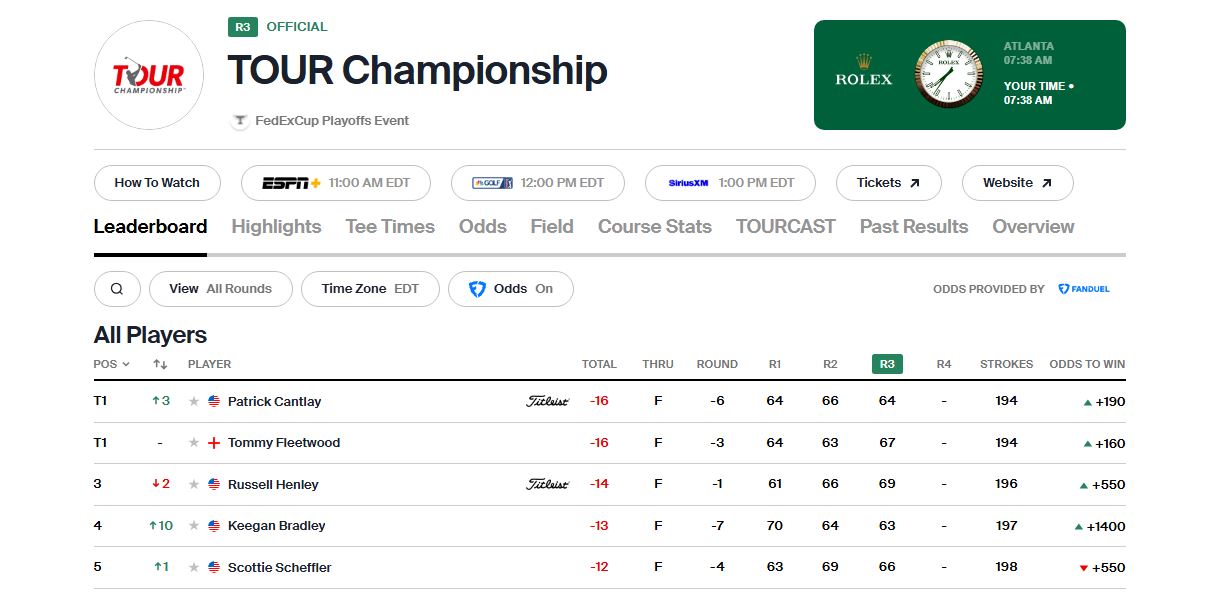Click the FedExCup trophy icon
The height and width of the screenshot is (612, 1210).
point(239,121)
